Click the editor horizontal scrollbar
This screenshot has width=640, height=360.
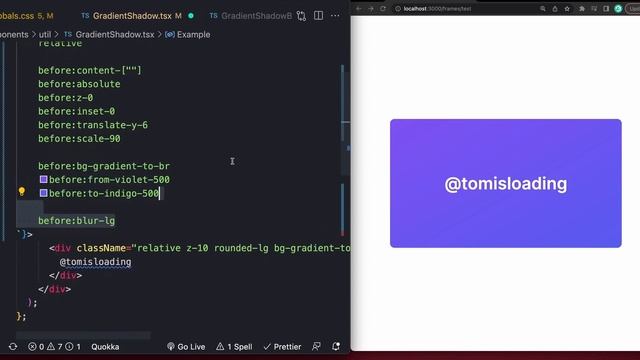coord(83,335)
